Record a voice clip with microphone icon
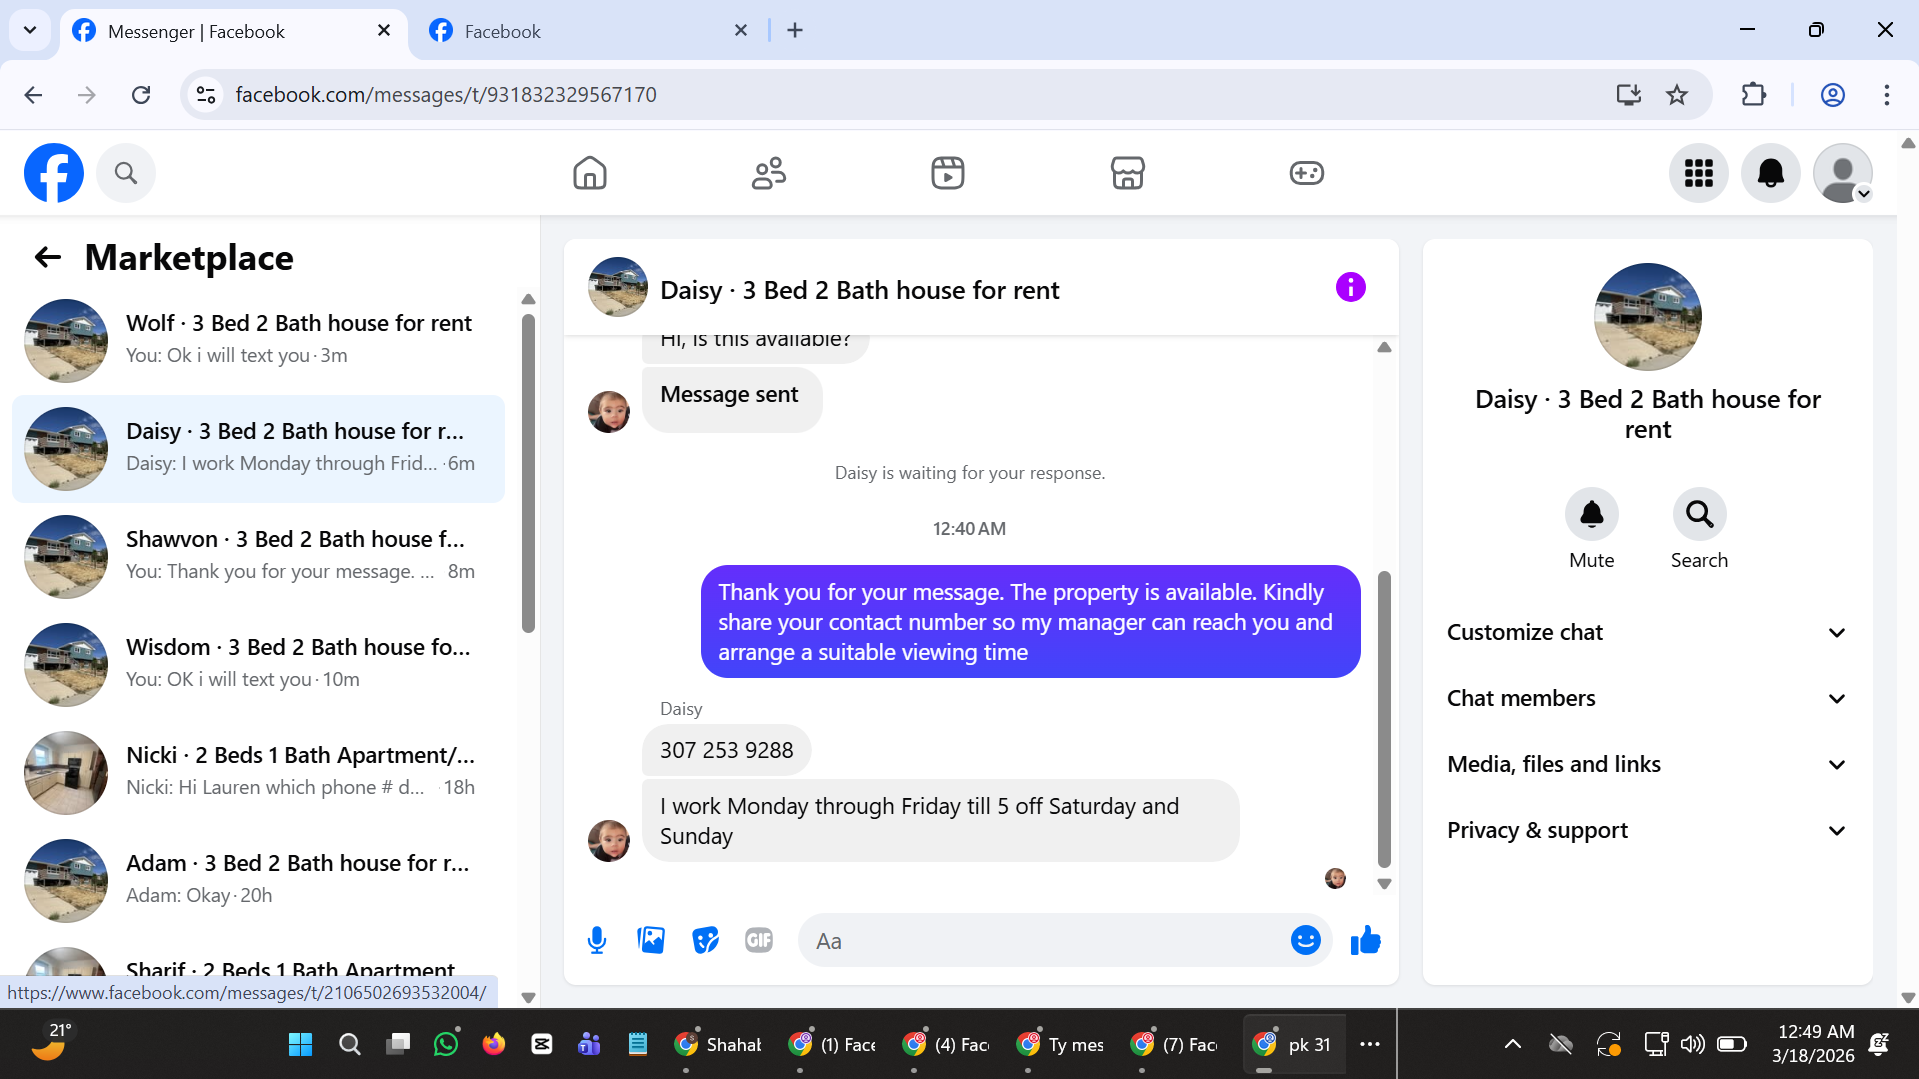The width and height of the screenshot is (1919, 1079). (x=597, y=940)
